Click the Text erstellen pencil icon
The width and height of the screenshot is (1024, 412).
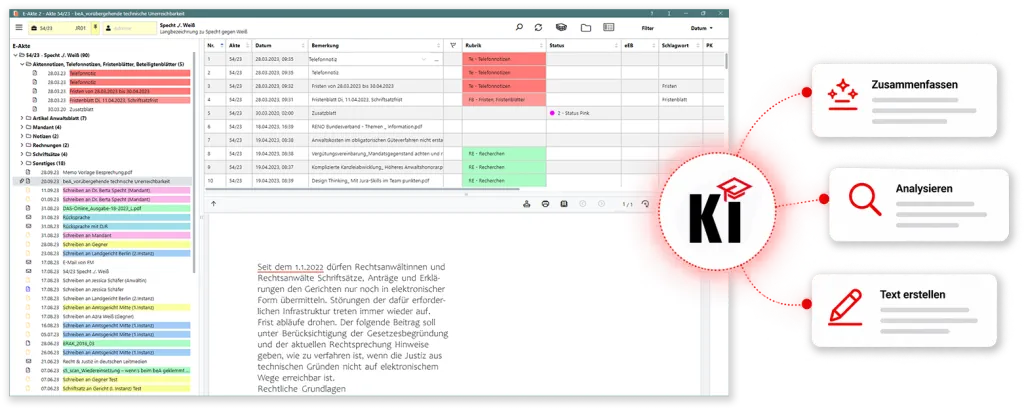tap(845, 307)
